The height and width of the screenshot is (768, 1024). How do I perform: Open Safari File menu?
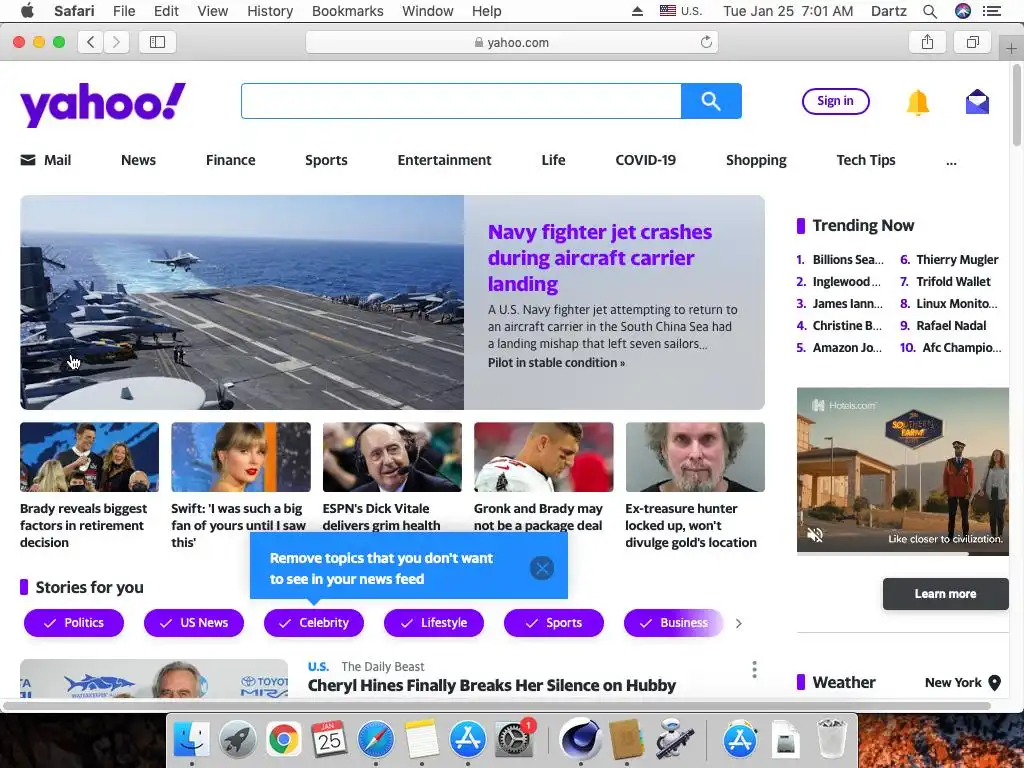124,11
